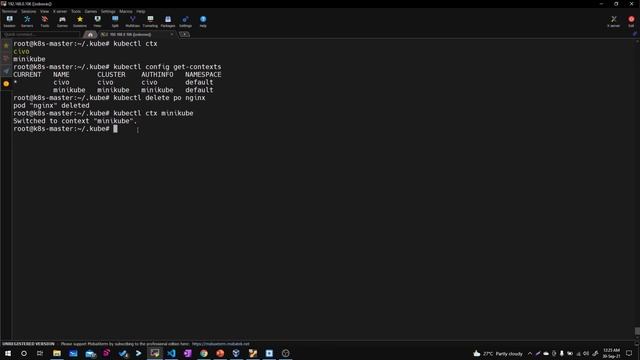Open Windows search circle on taskbar
This screenshot has width=640, height=360.
coord(24,353)
